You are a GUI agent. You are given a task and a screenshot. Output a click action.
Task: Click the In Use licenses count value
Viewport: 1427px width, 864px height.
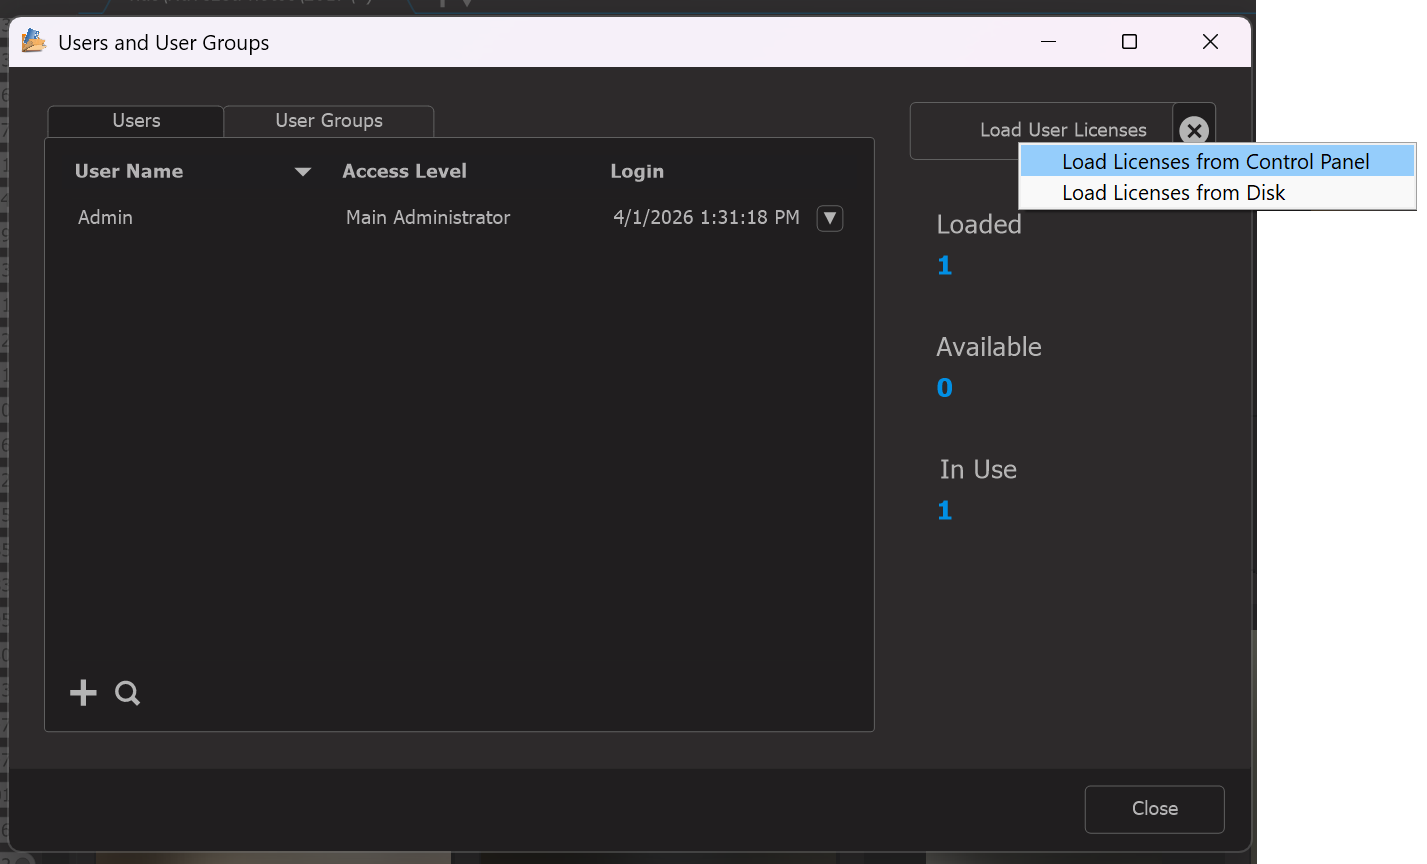point(945,511)
